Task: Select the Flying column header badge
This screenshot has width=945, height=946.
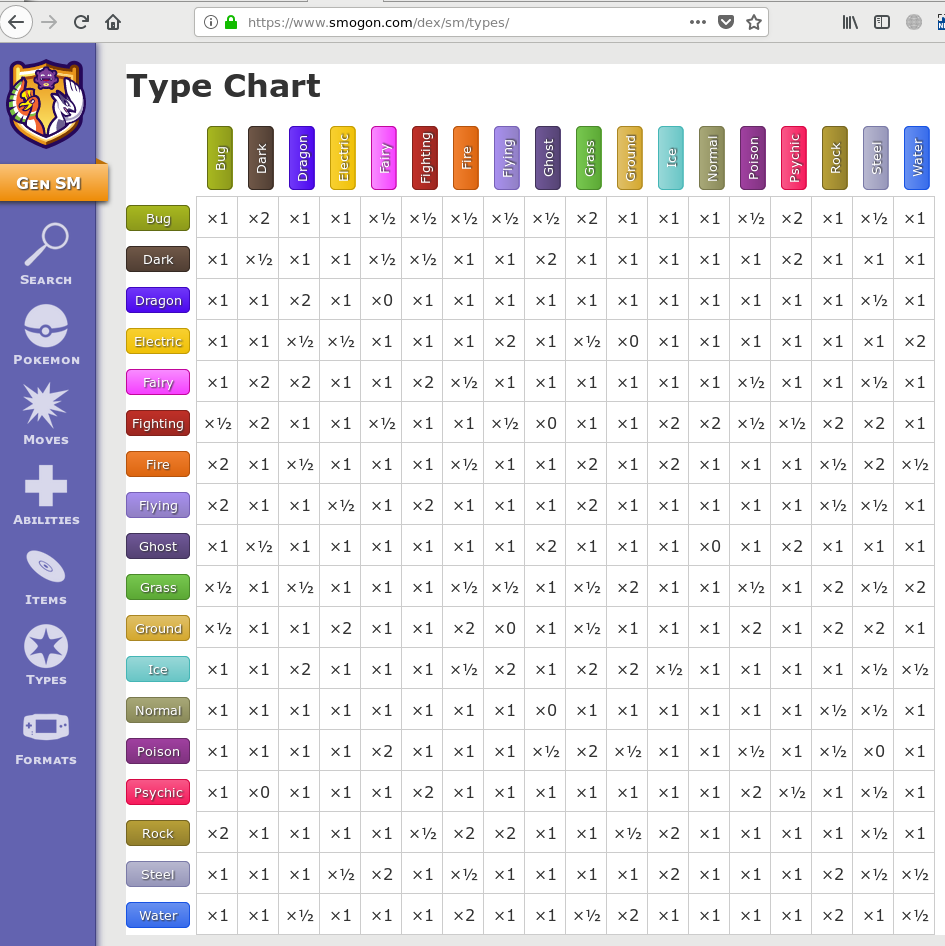Action: click(x=507, y=158)
